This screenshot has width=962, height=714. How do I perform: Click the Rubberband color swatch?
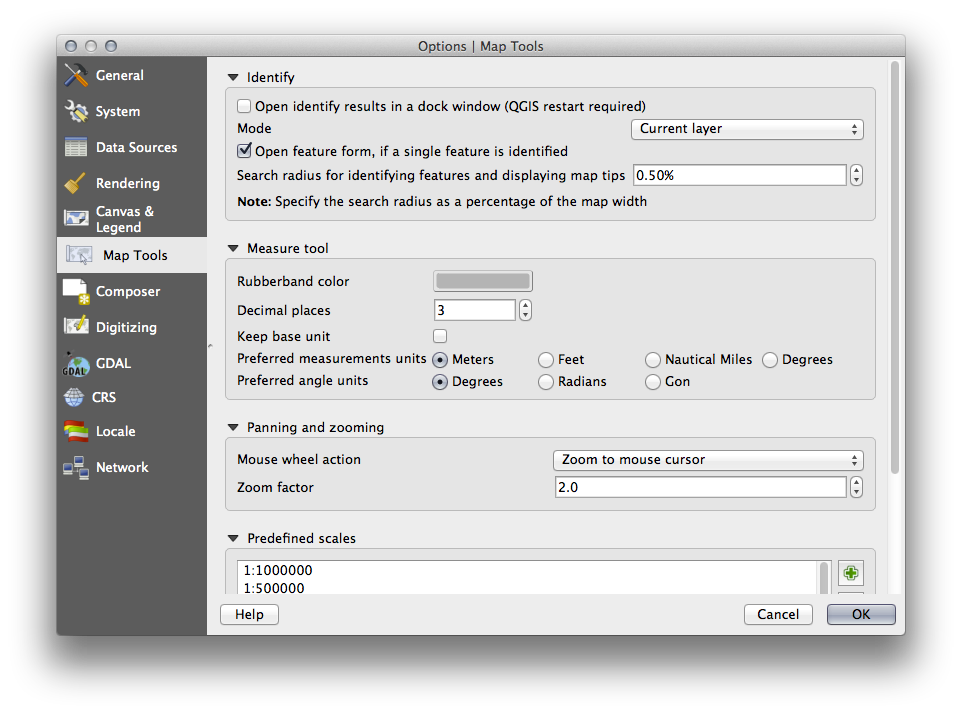483,282
